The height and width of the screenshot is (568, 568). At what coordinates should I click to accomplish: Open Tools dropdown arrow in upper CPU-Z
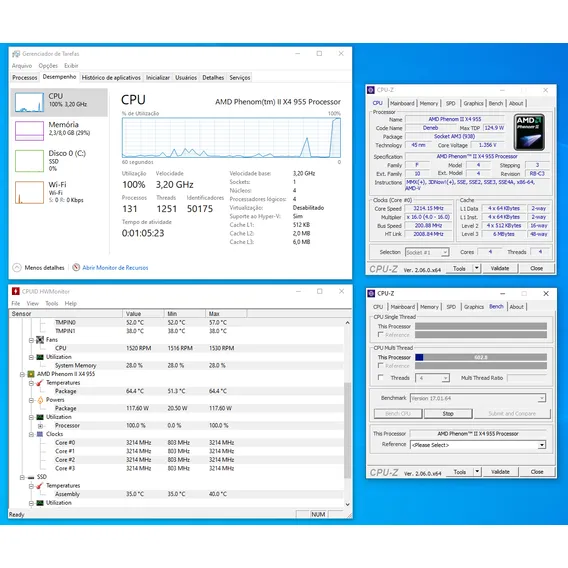pyautogui.click(x=477, y=268)
